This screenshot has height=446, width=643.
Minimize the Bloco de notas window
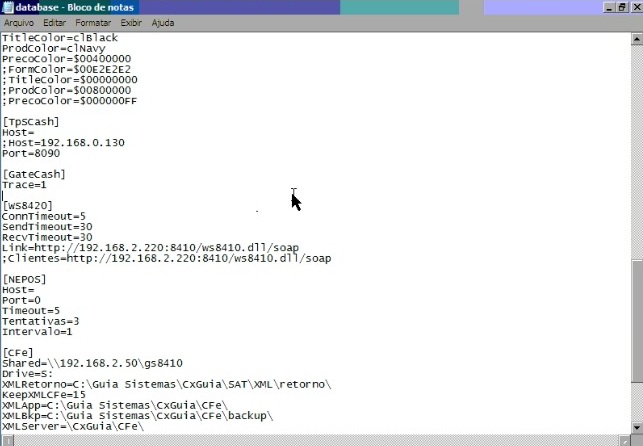pyautogui.click(x=607, y=7)
